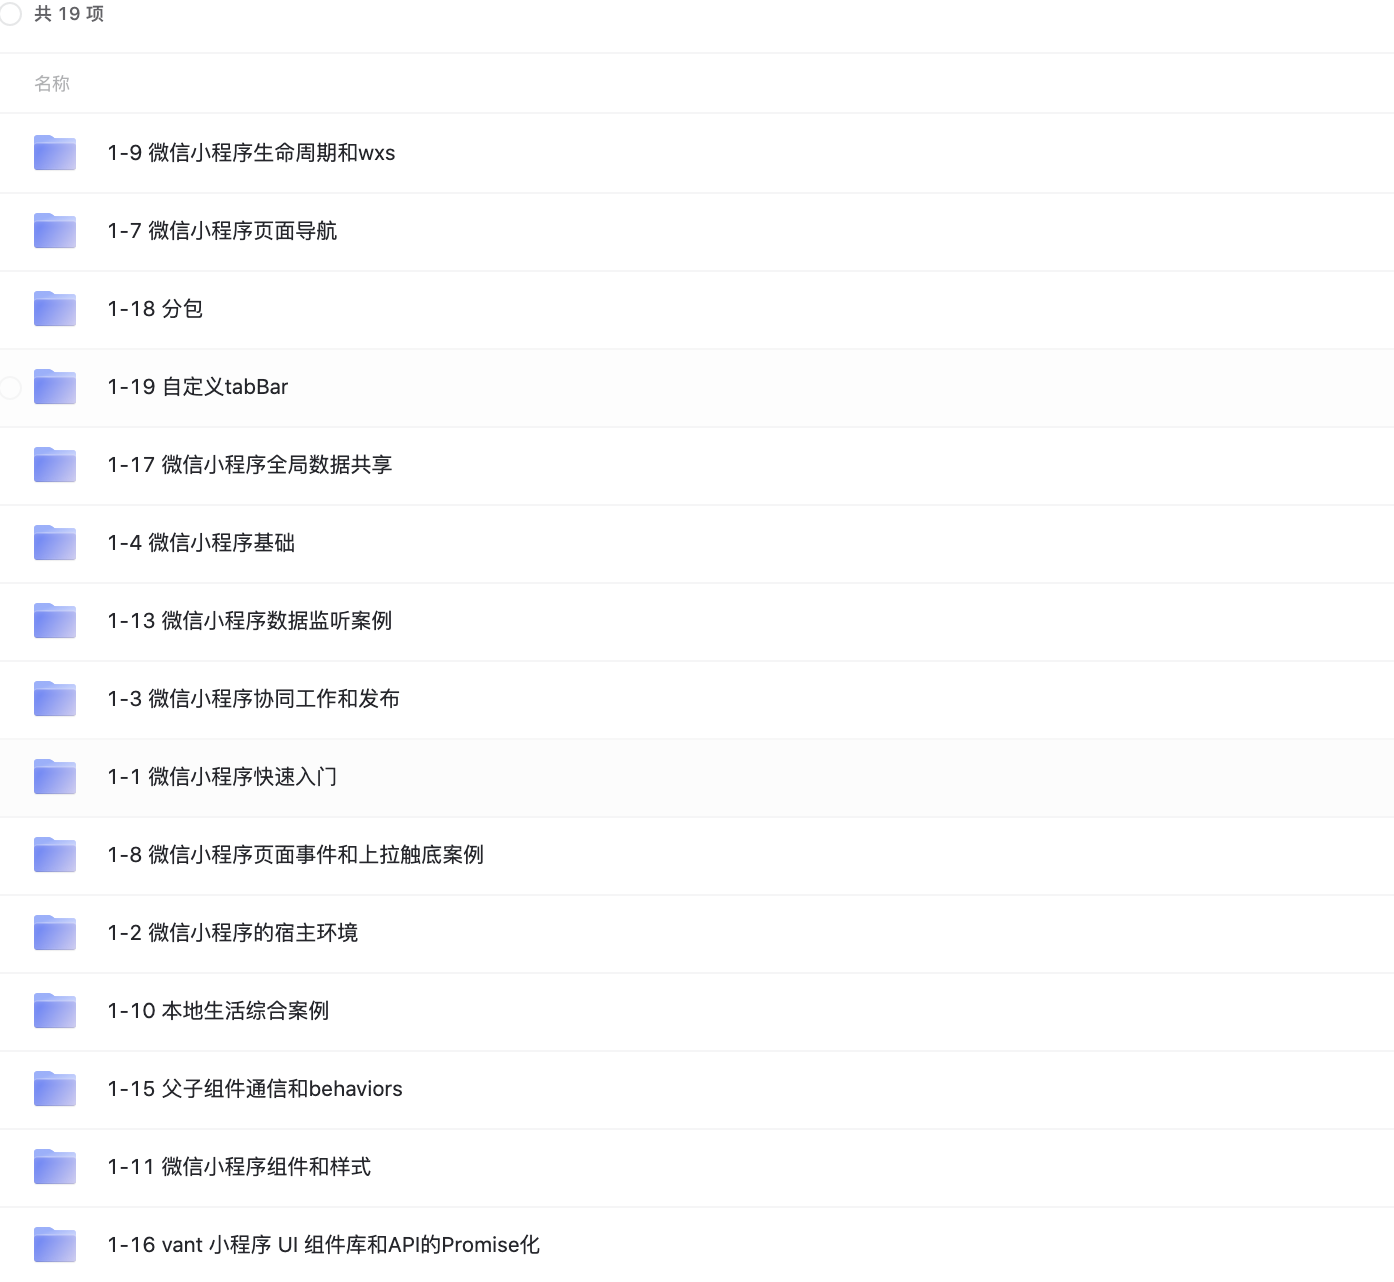Click folder icon for 1-2 微信小程序的宿主环境
The width and height of the screenshot is (1394, 1282).
click(55, 933)
